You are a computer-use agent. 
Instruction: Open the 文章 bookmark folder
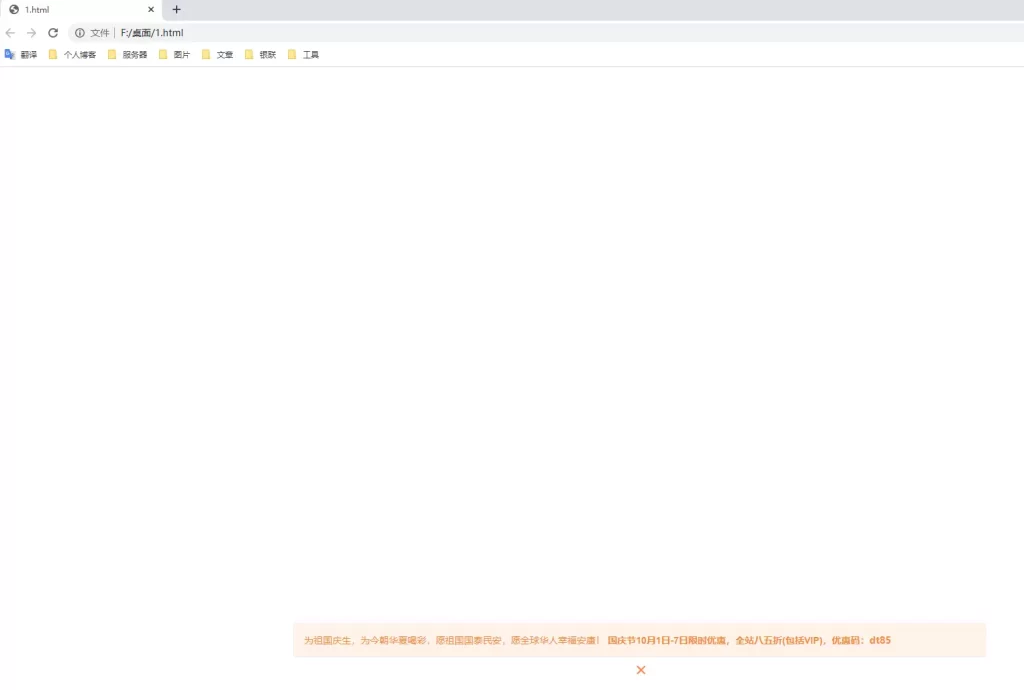[x=217, y=55]
